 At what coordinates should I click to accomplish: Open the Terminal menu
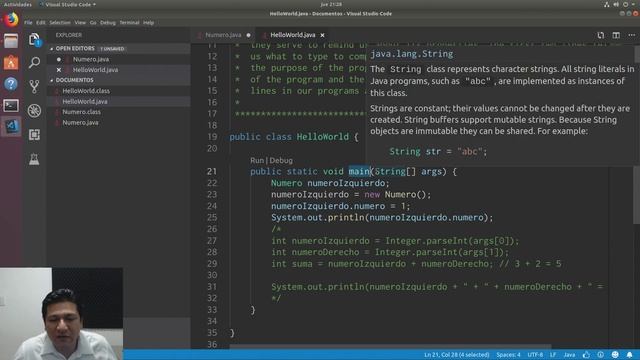click(129, 23)
